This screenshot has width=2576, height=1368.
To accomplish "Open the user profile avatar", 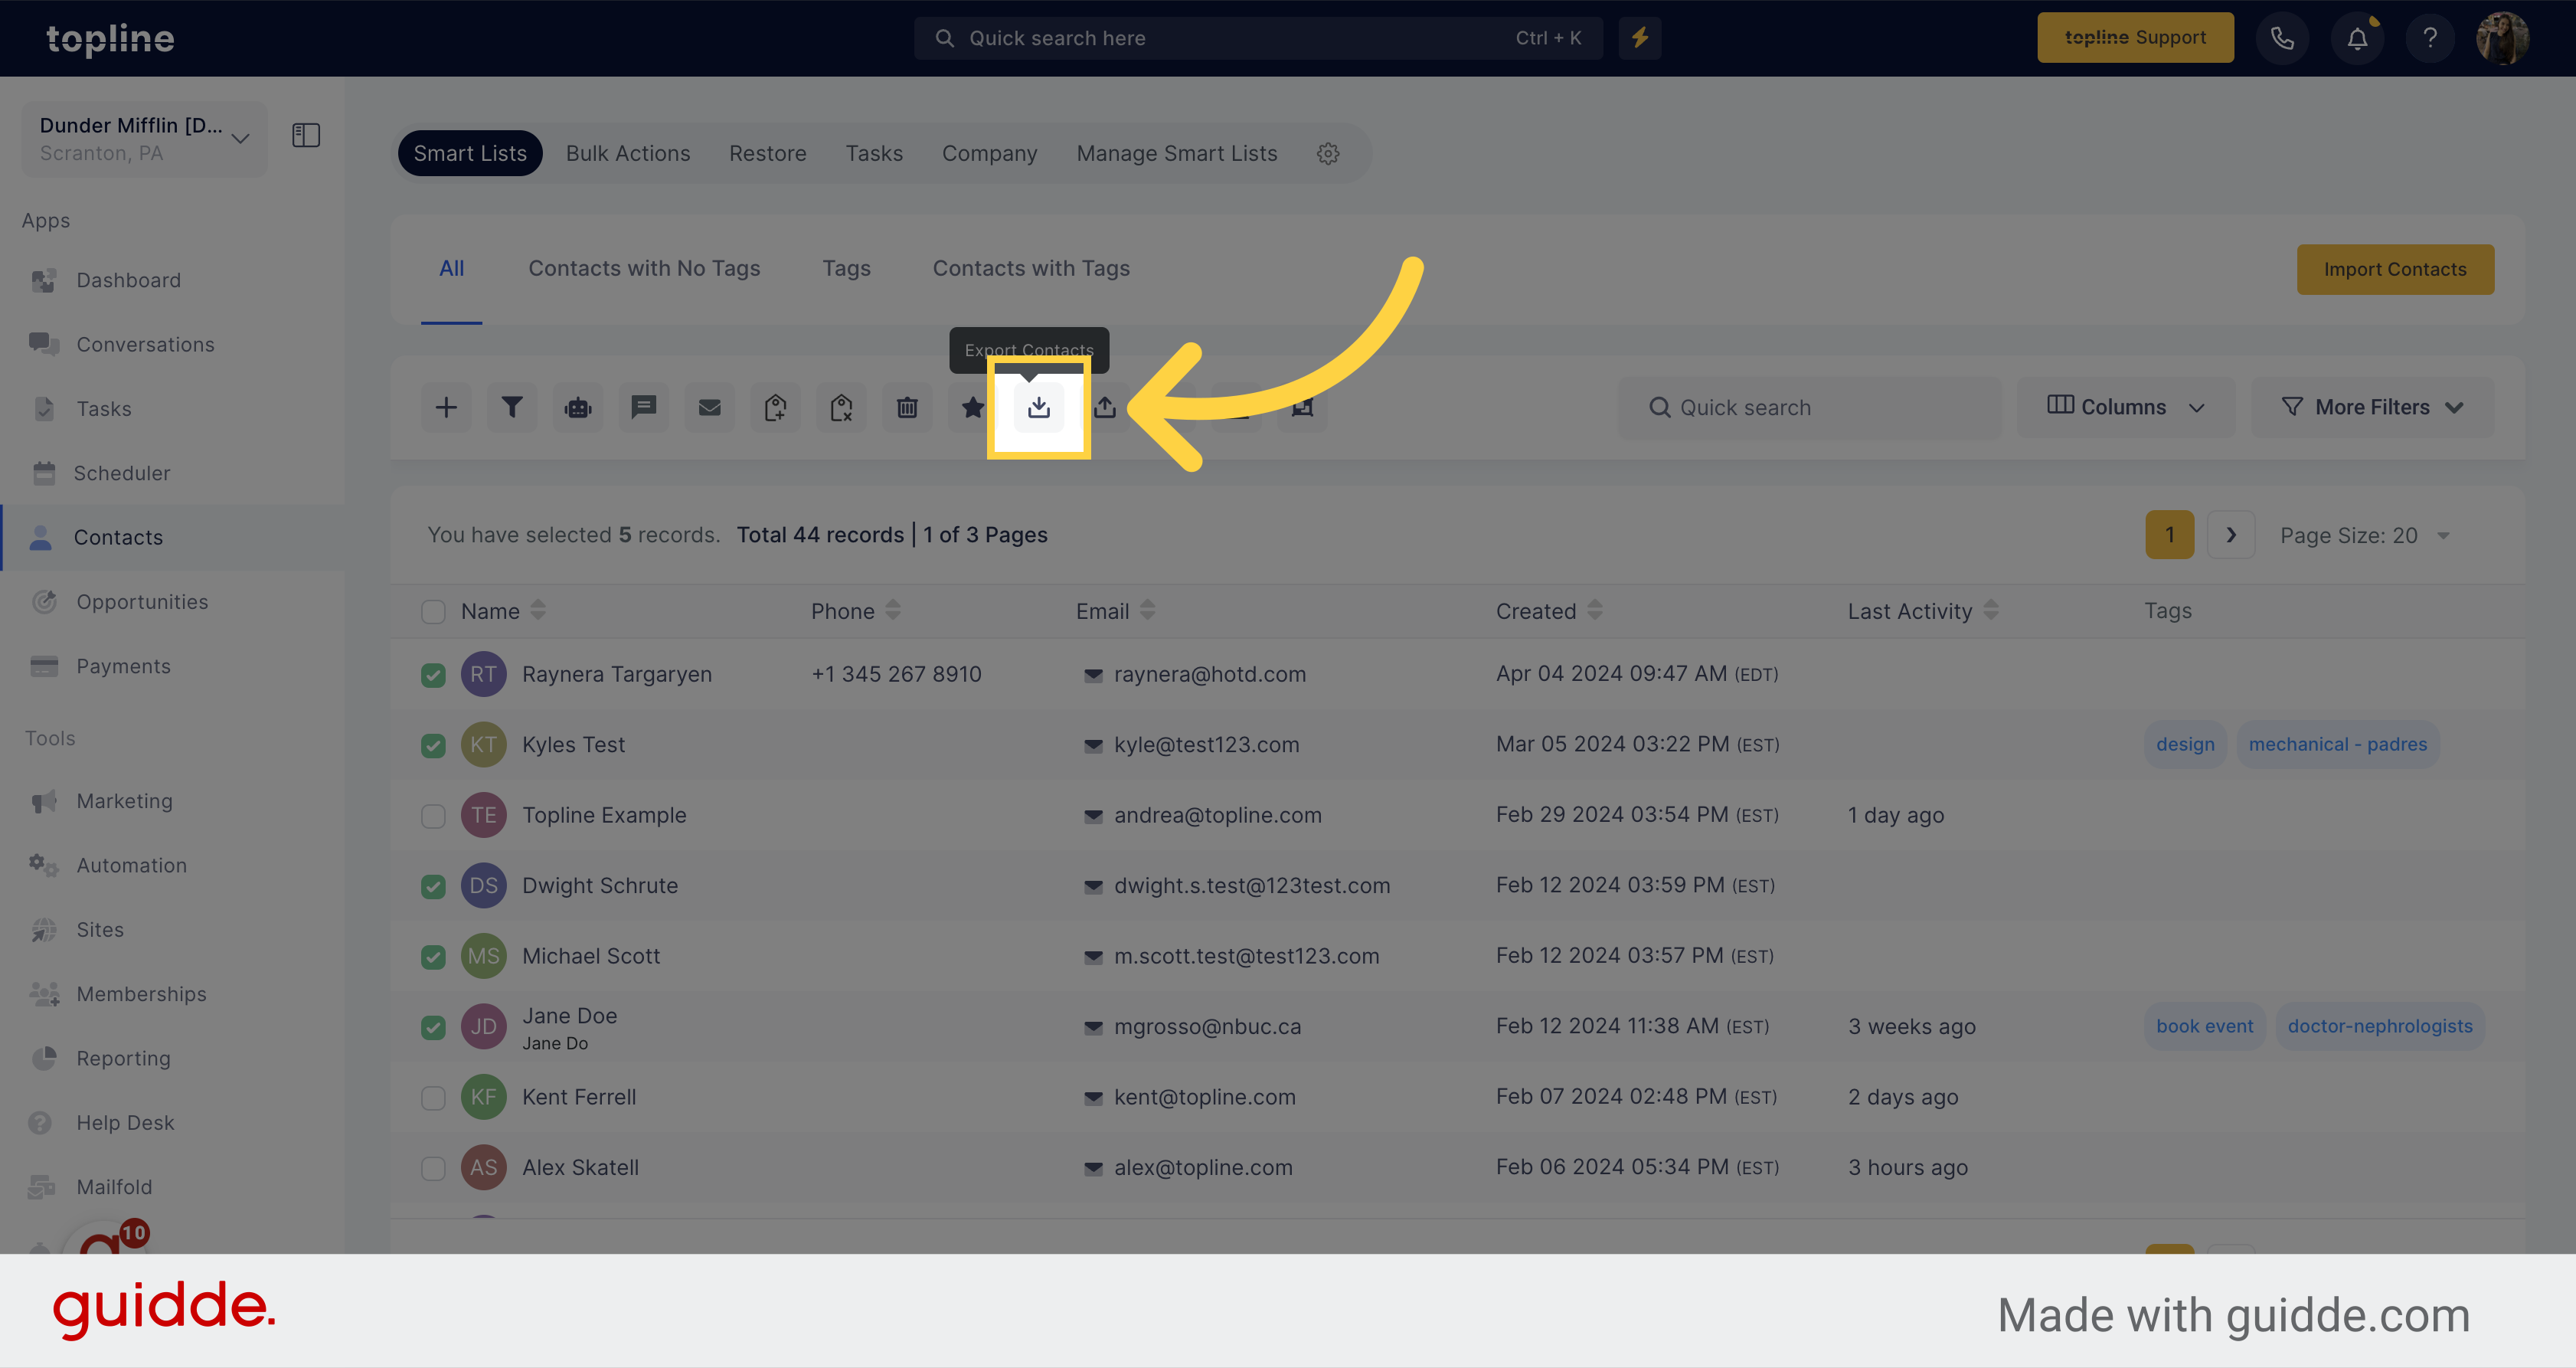I will coord(2503,38).
